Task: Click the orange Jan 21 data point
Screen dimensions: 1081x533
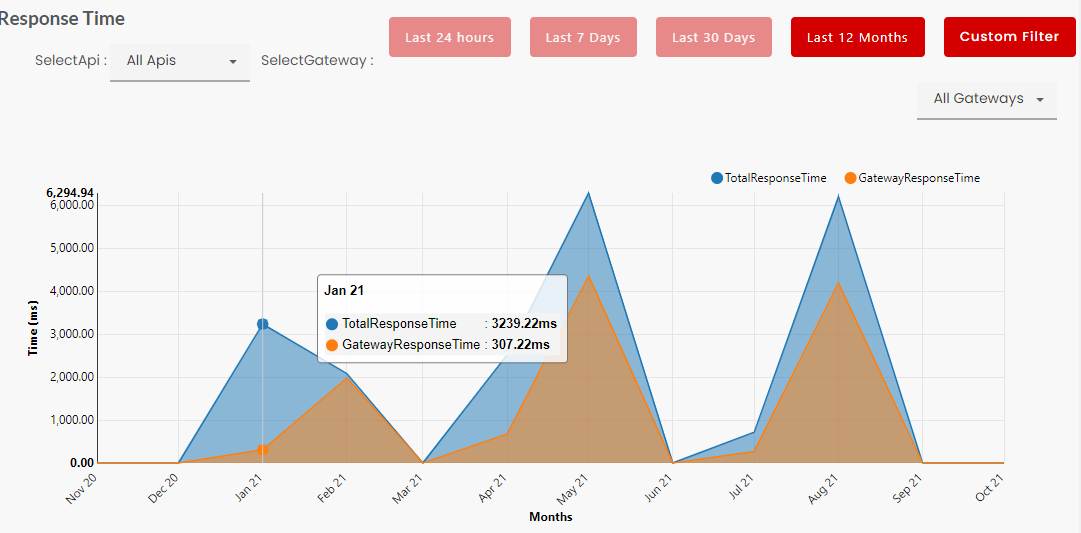Action: pyautogui.click(x=262, y=450)
